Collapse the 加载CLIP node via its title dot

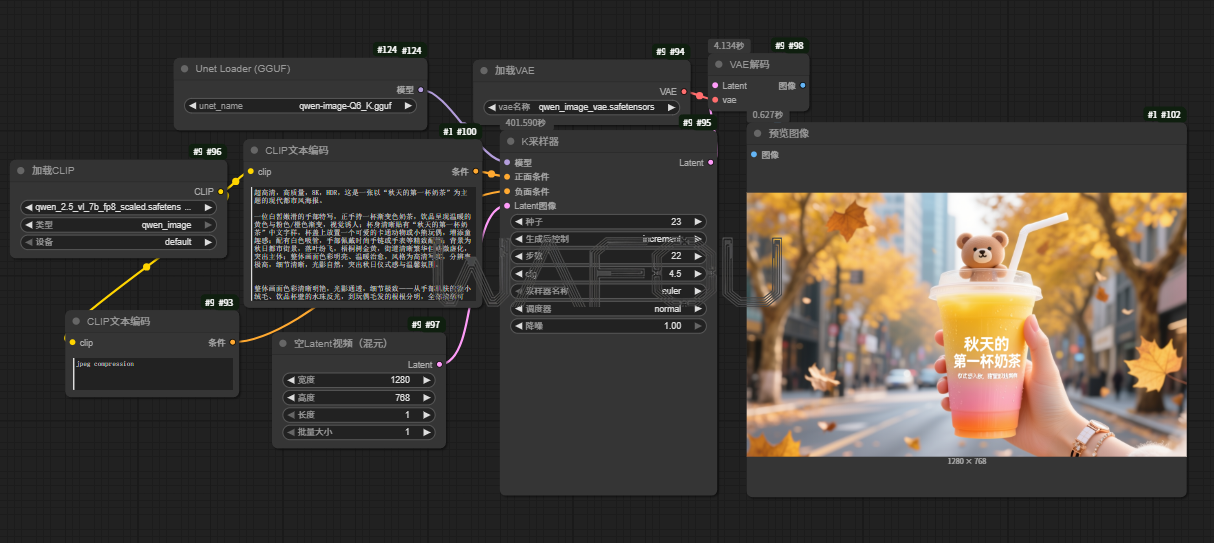(x=21, y=171)
